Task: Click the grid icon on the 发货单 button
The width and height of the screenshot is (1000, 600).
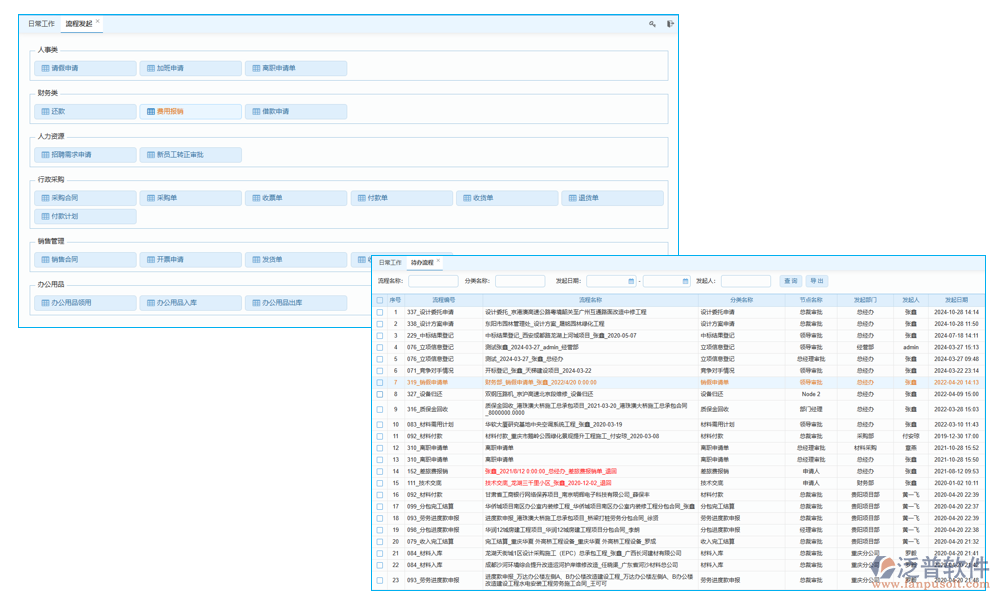Action: [256, 260]
